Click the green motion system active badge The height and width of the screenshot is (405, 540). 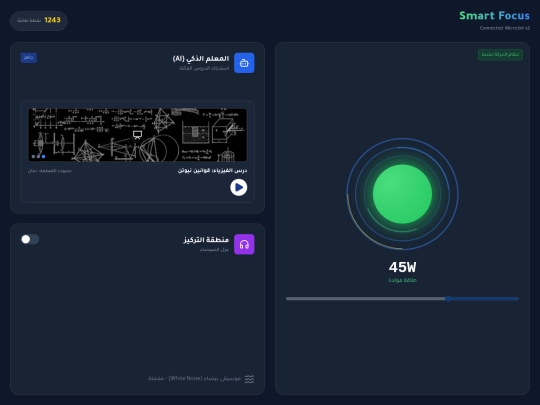click(x=500, y=55)
